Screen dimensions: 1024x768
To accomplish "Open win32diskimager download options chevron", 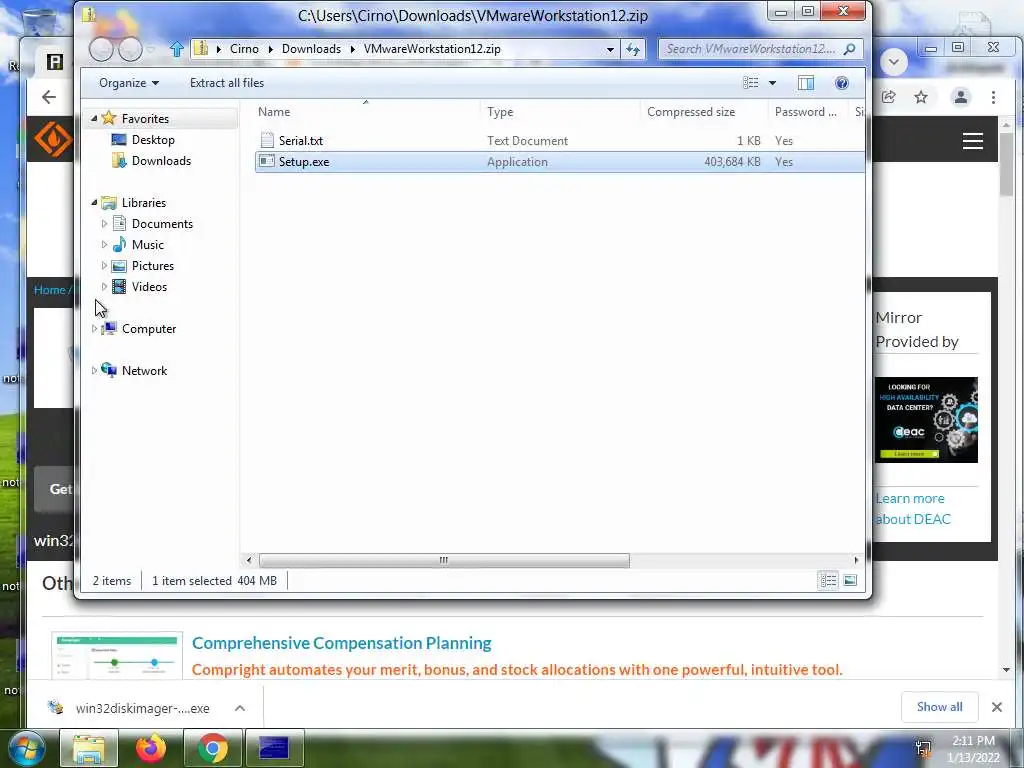I will (x=240, y=708).
